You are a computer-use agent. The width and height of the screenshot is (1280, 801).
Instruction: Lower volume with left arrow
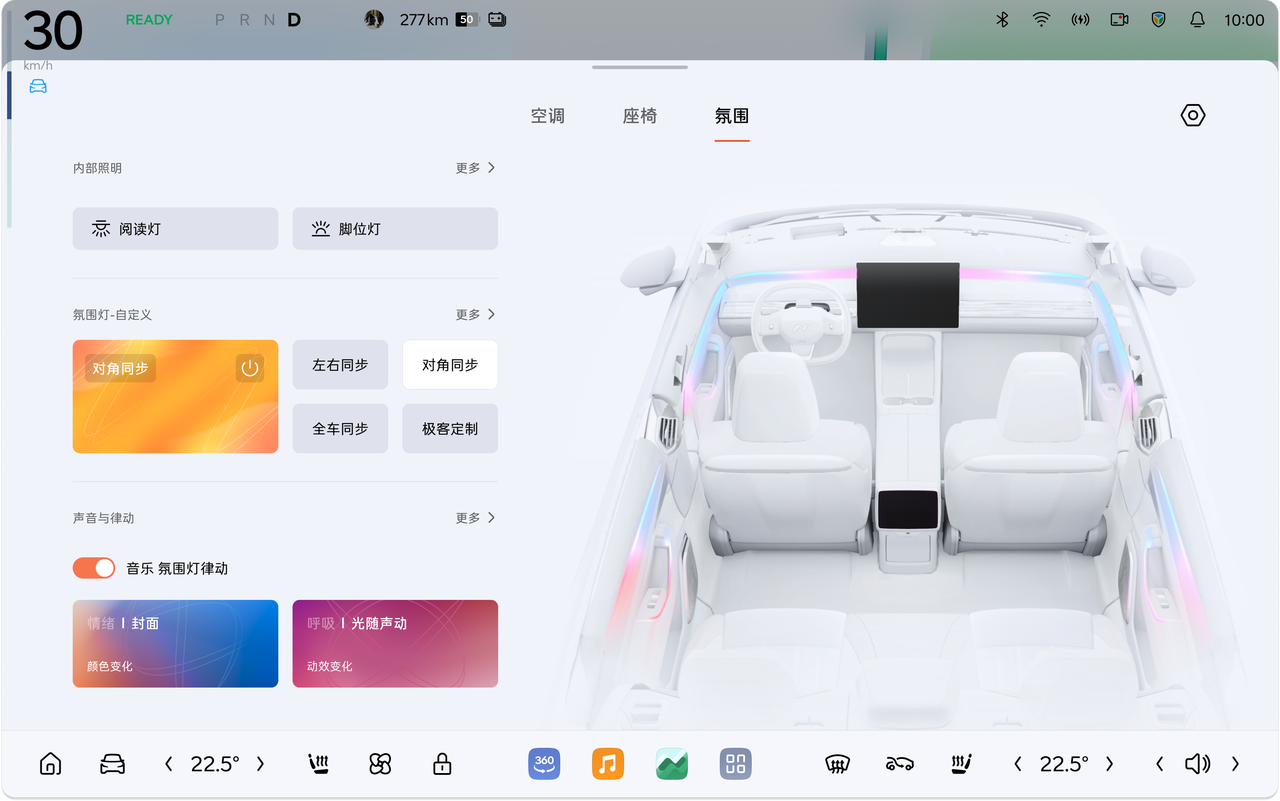[x=1160, y=764]
